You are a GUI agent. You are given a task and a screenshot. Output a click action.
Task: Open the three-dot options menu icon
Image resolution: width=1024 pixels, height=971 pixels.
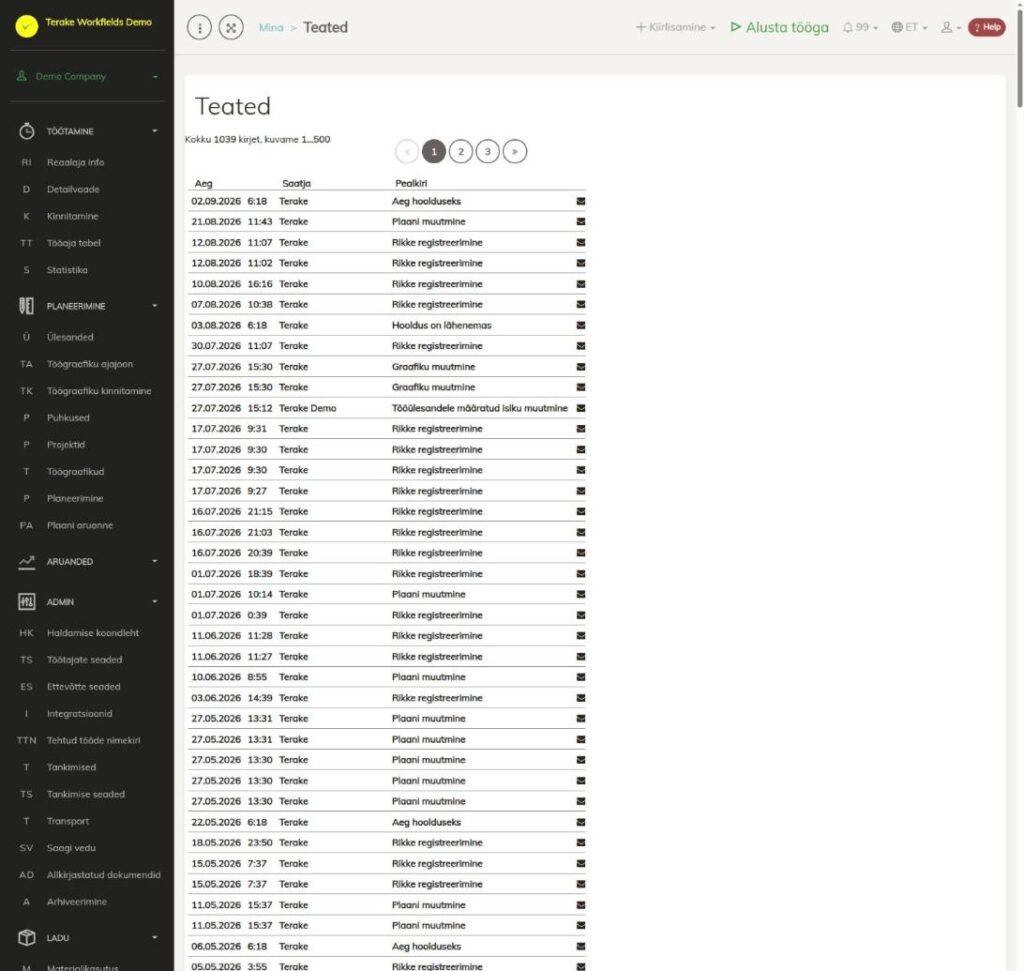click(199, 27)
